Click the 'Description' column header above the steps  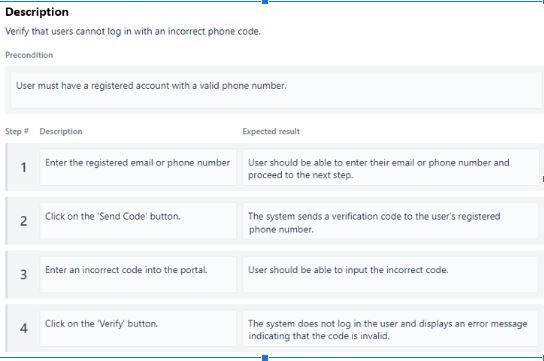pos(61,131)
